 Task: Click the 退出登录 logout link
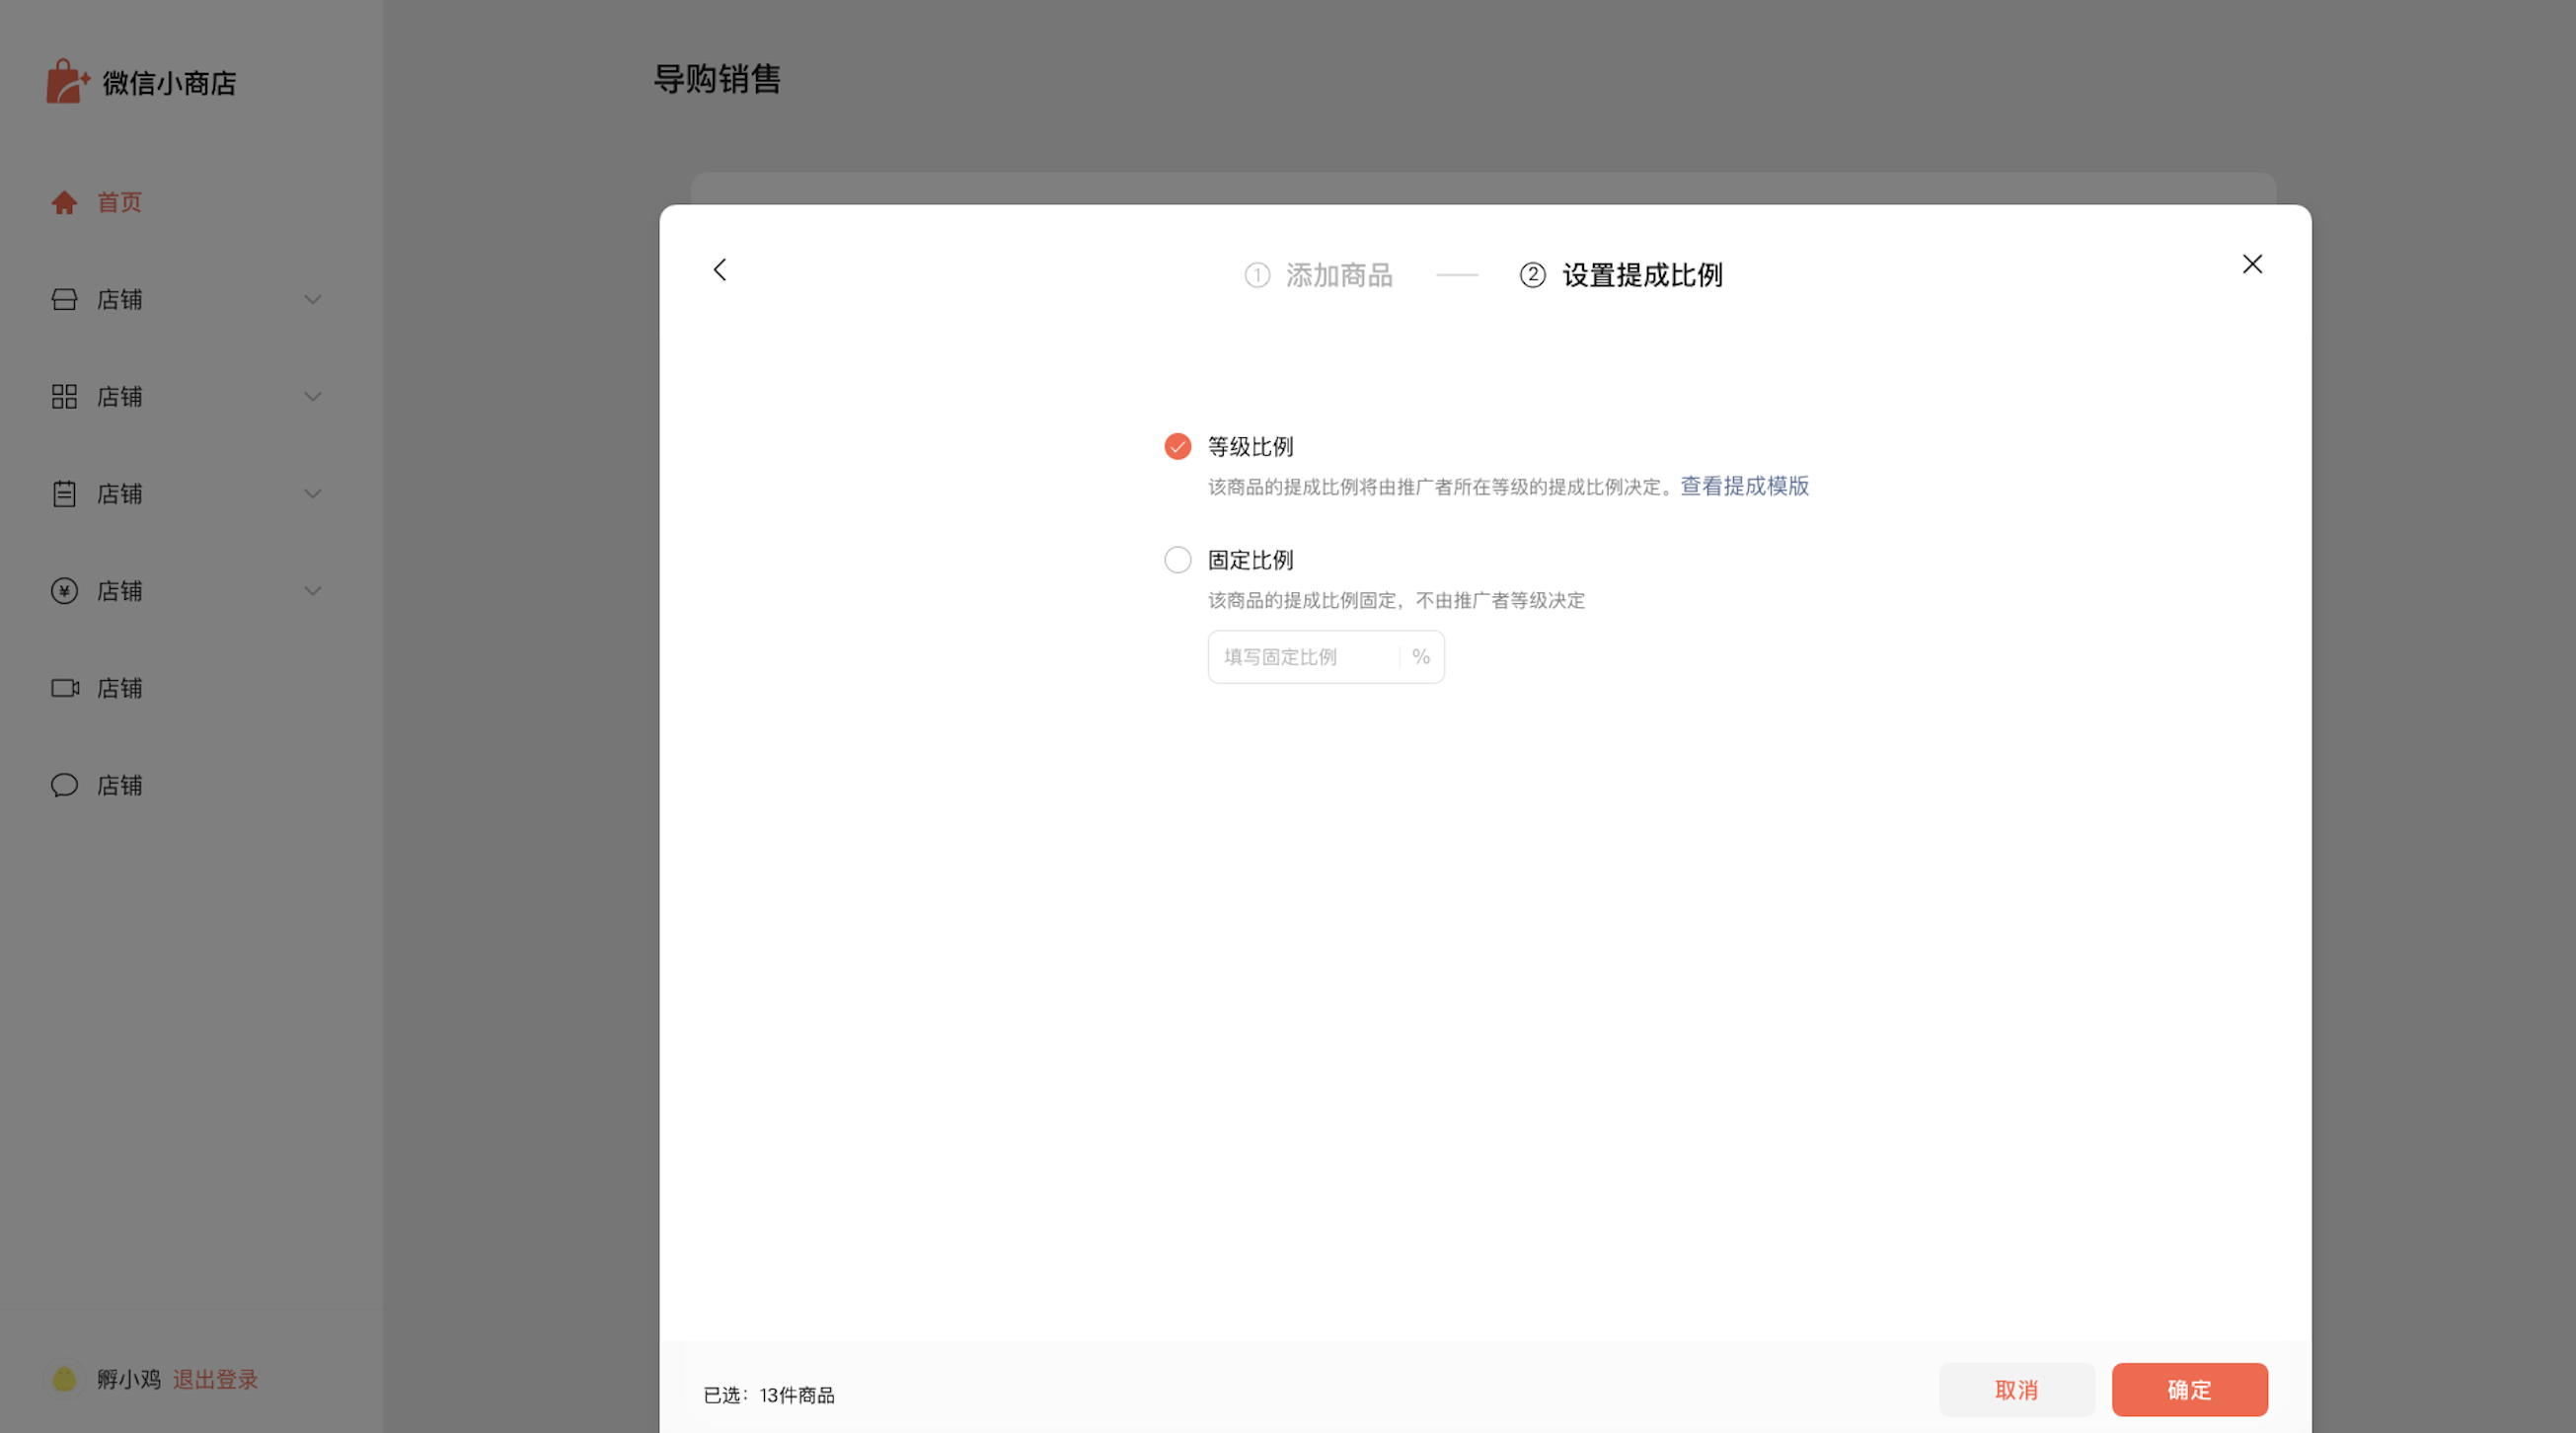pos(215,1379)
